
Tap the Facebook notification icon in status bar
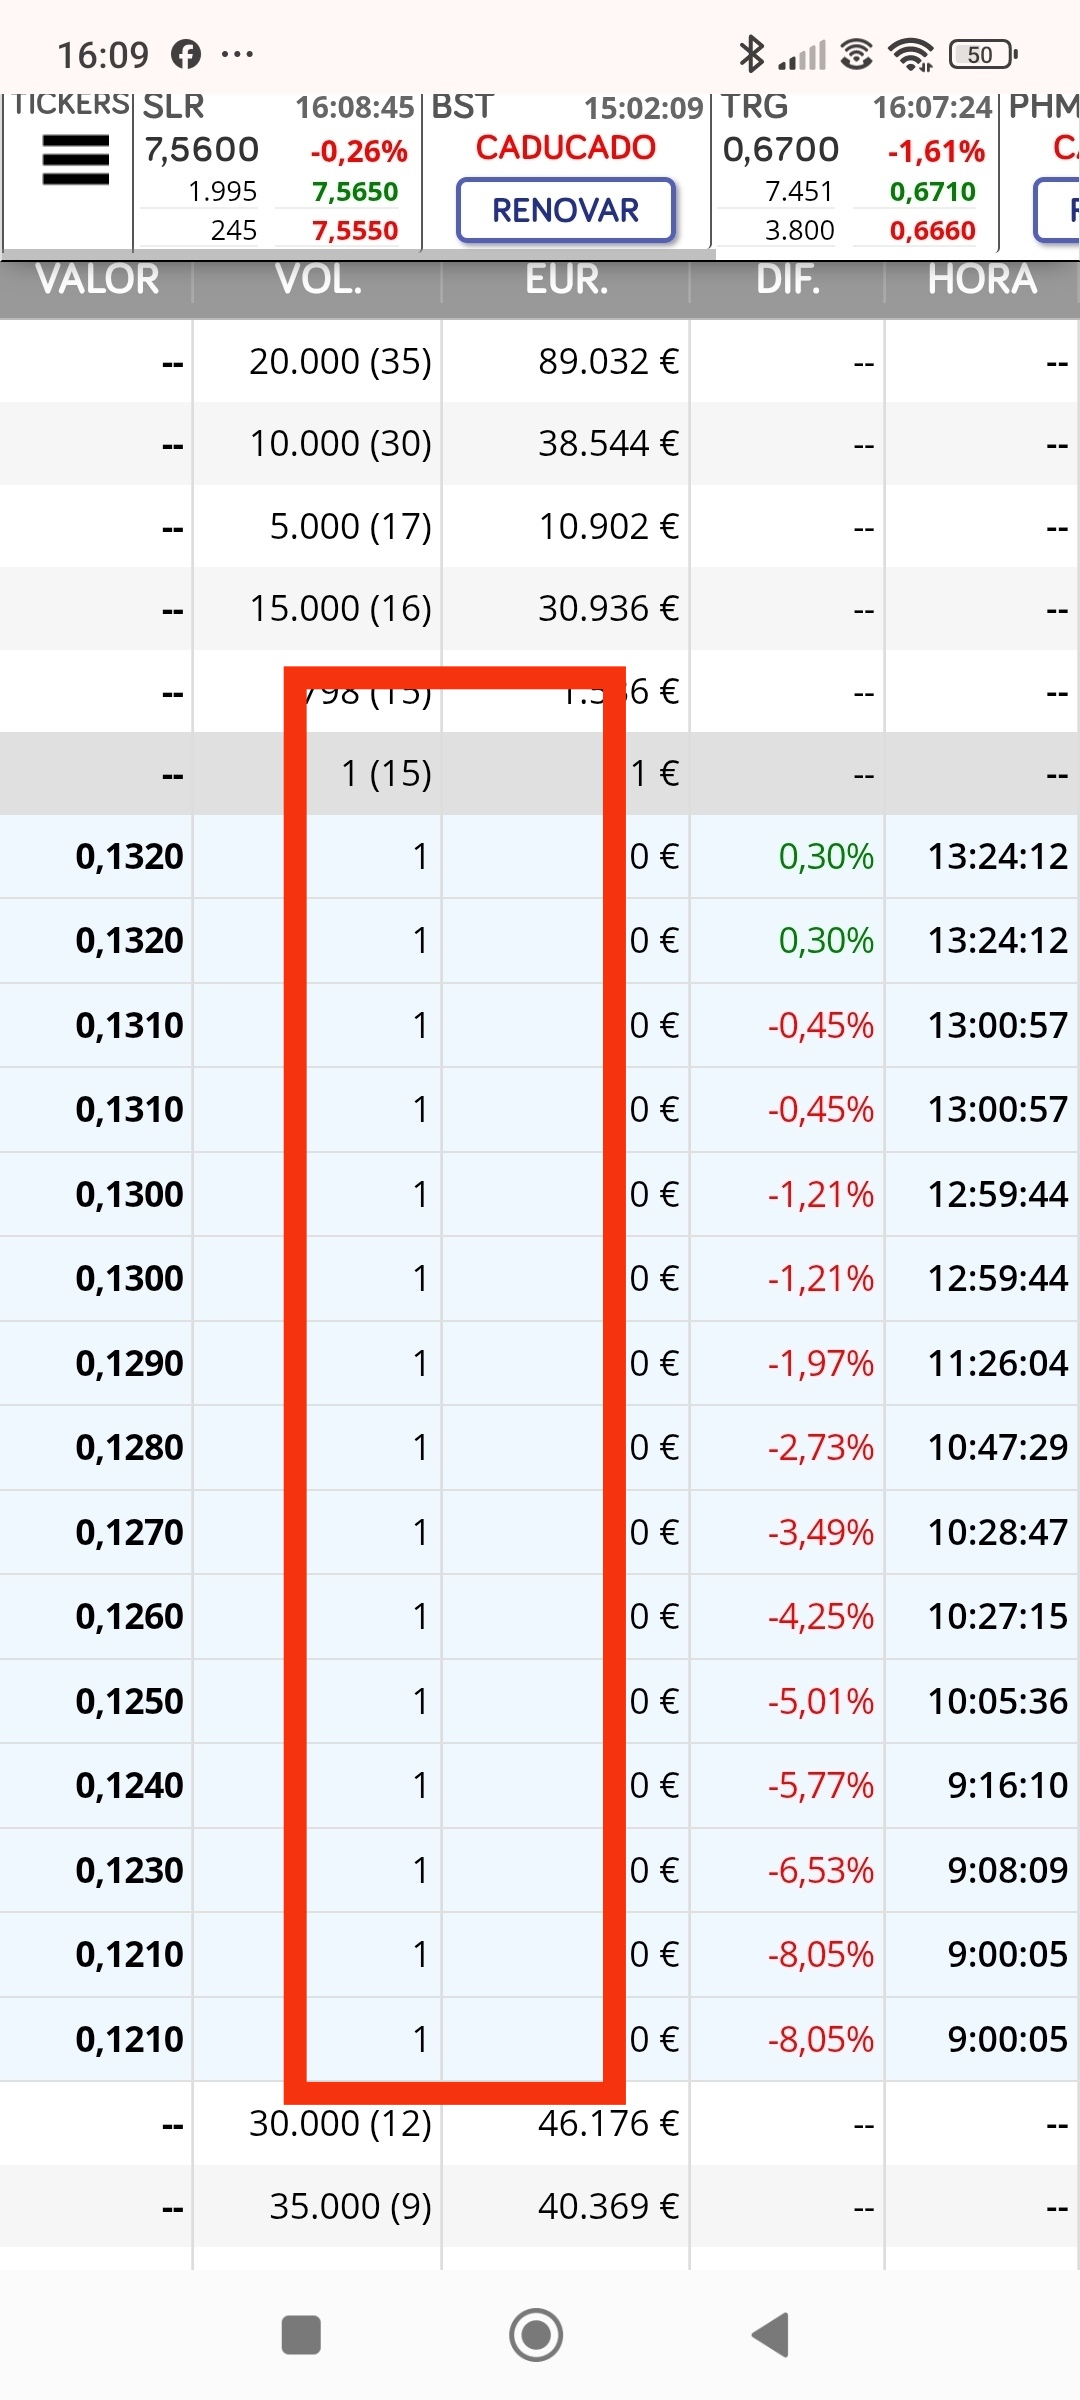pyautogui.click(x=186, y=54)
